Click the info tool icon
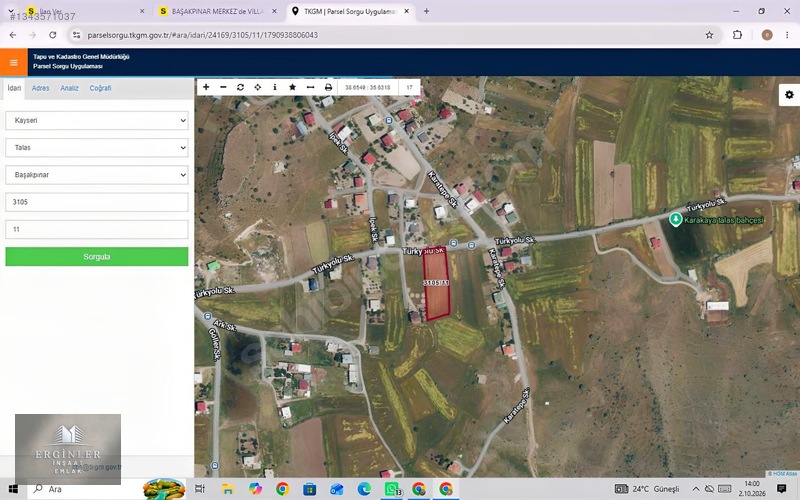800x500 pixels. pyautogui.click(x=275, y=87)
